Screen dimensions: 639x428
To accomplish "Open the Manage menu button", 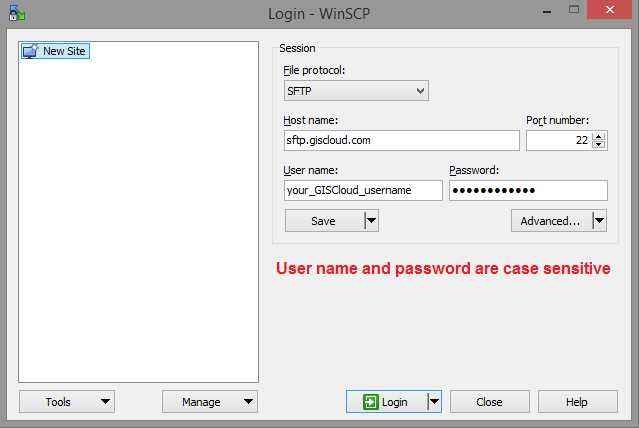I will click(x=210, y=402).
